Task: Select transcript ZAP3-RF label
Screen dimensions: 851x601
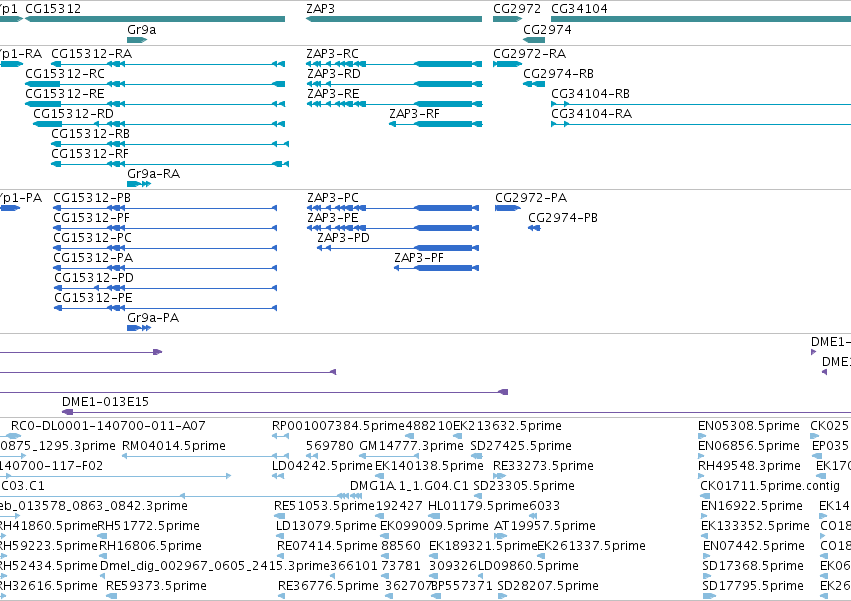Action: 415,114
